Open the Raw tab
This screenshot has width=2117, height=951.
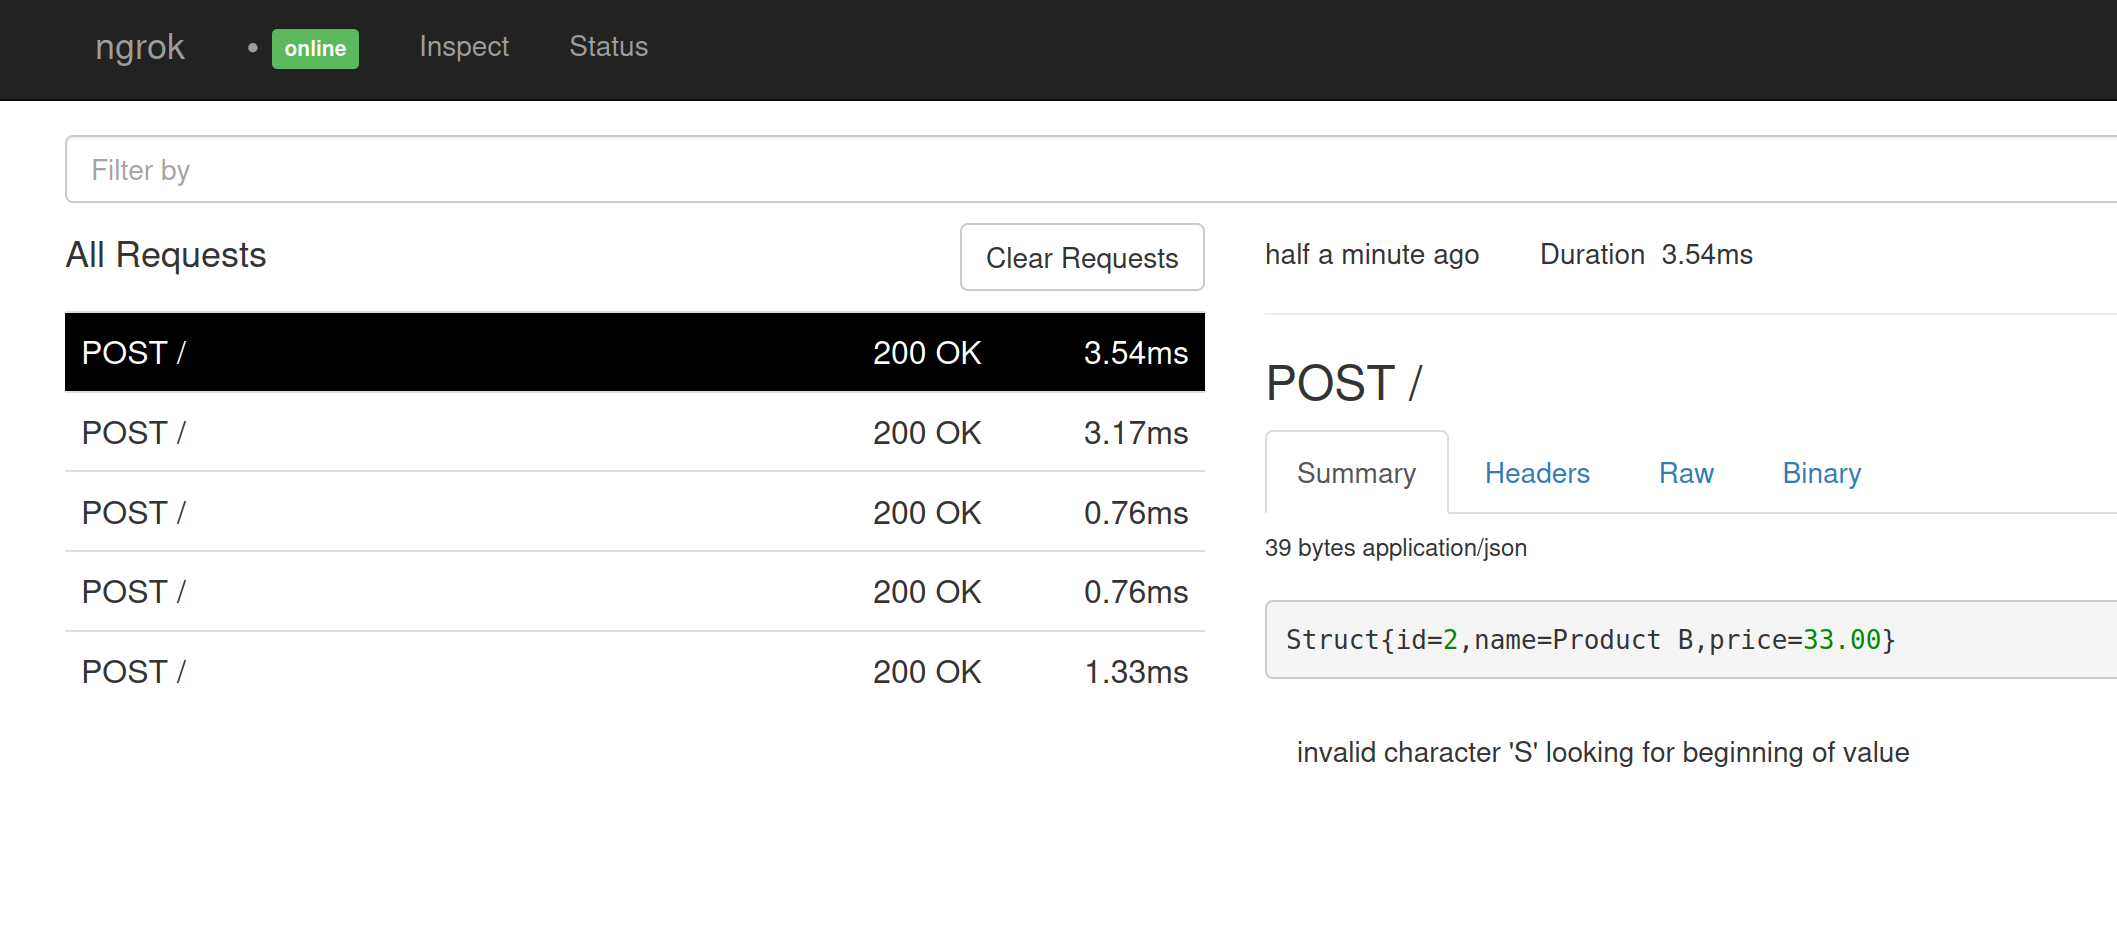[x=1686, y=473]
